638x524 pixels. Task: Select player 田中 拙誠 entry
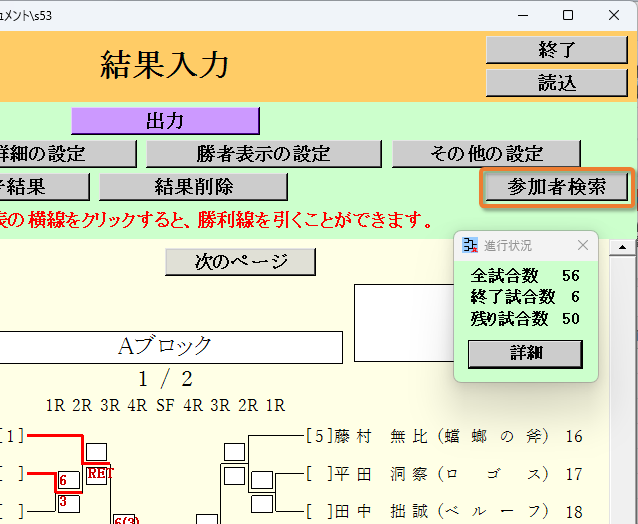pyautogui.click(x=441, y=511)
